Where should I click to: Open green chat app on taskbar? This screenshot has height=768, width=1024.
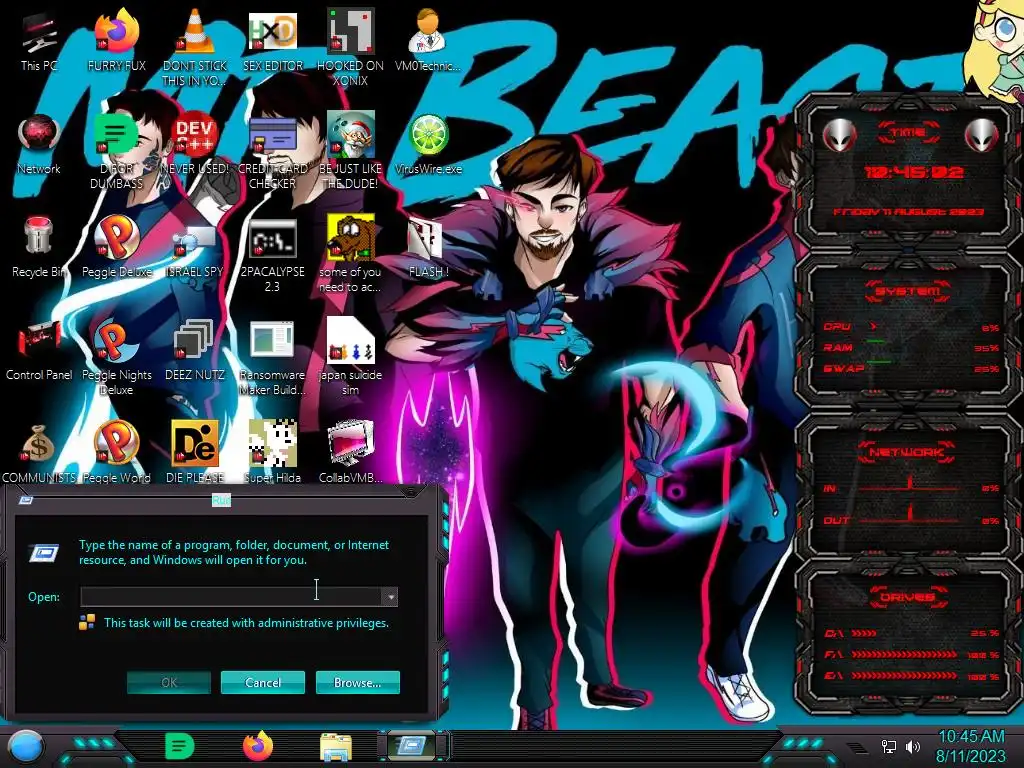[x=179, y=746]
